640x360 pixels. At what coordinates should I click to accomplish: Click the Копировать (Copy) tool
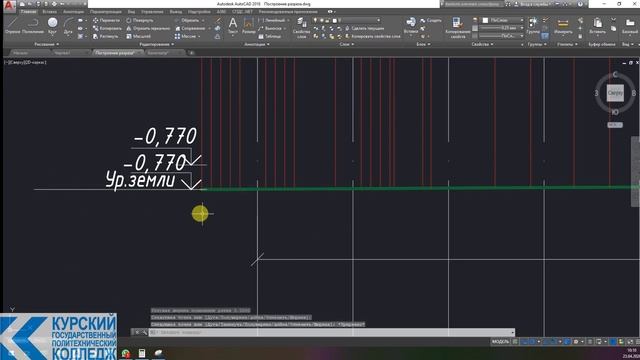107,28
